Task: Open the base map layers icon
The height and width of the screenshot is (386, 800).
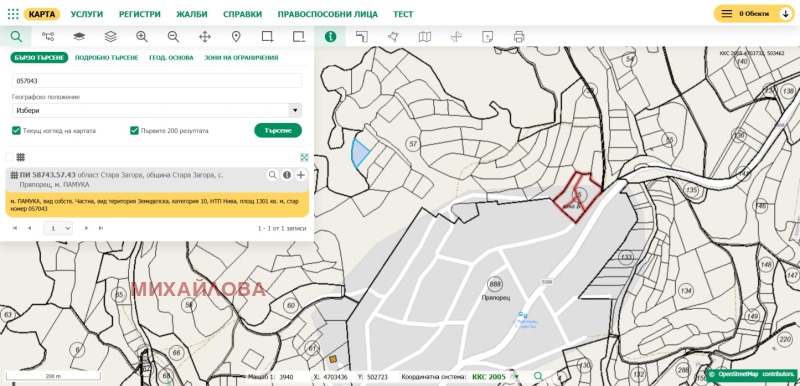Action: (79, 37)
